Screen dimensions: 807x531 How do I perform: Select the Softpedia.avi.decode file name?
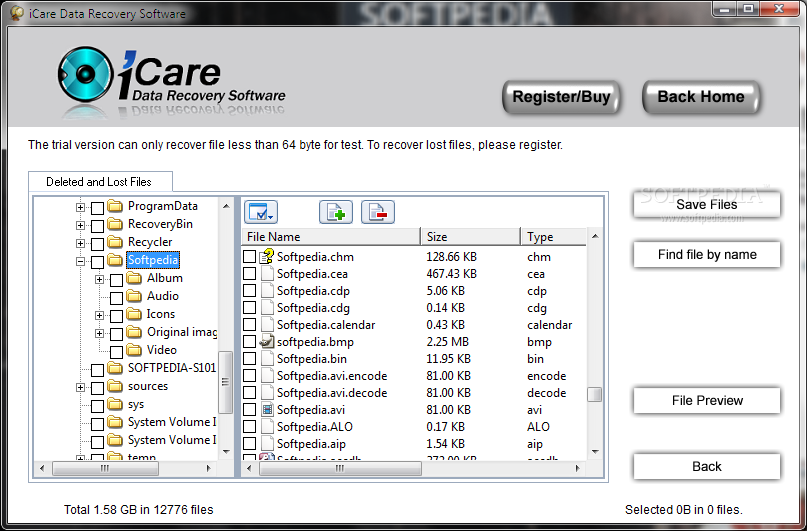pyautogui.click(x=332, y=393)
